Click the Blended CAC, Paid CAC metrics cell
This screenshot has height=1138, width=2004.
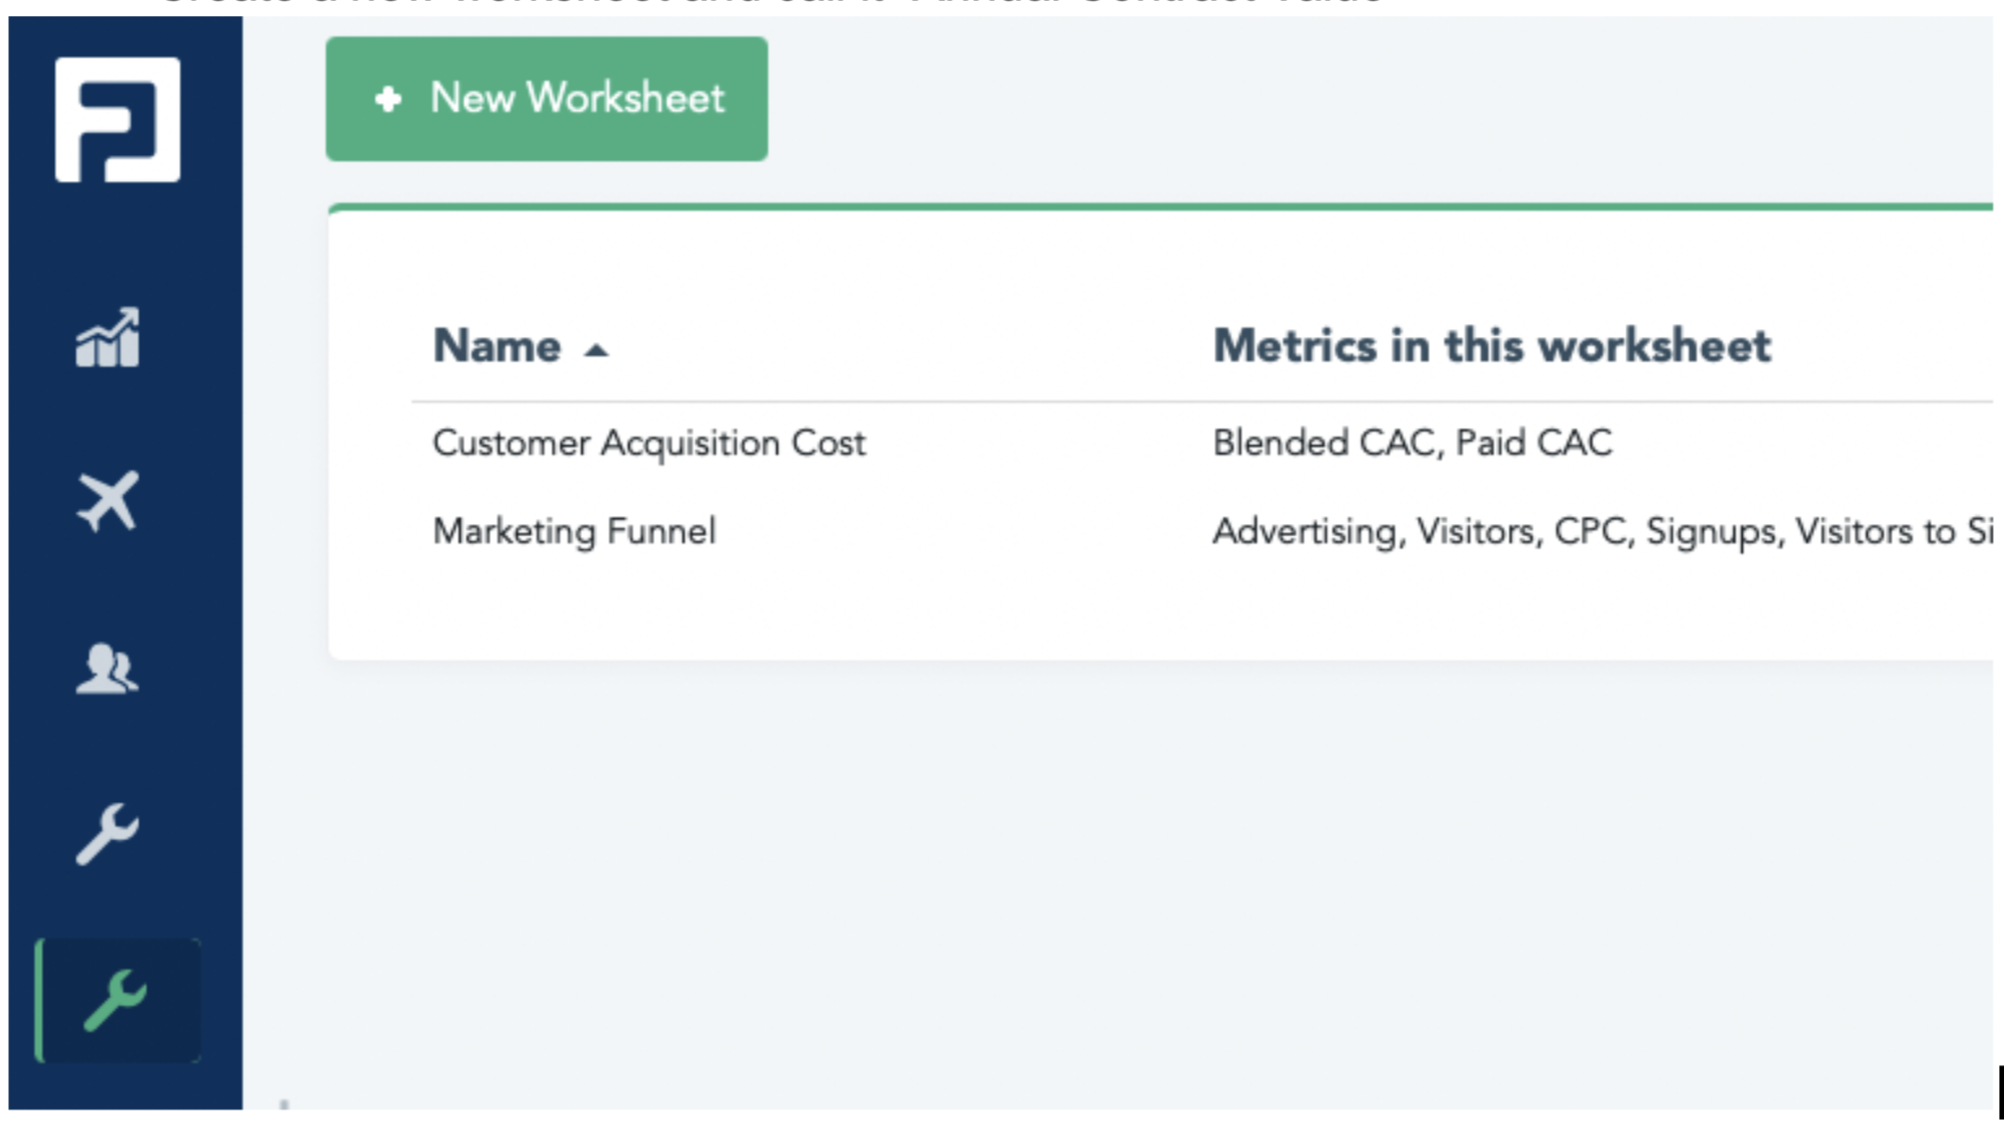[x=1412, y=443]
